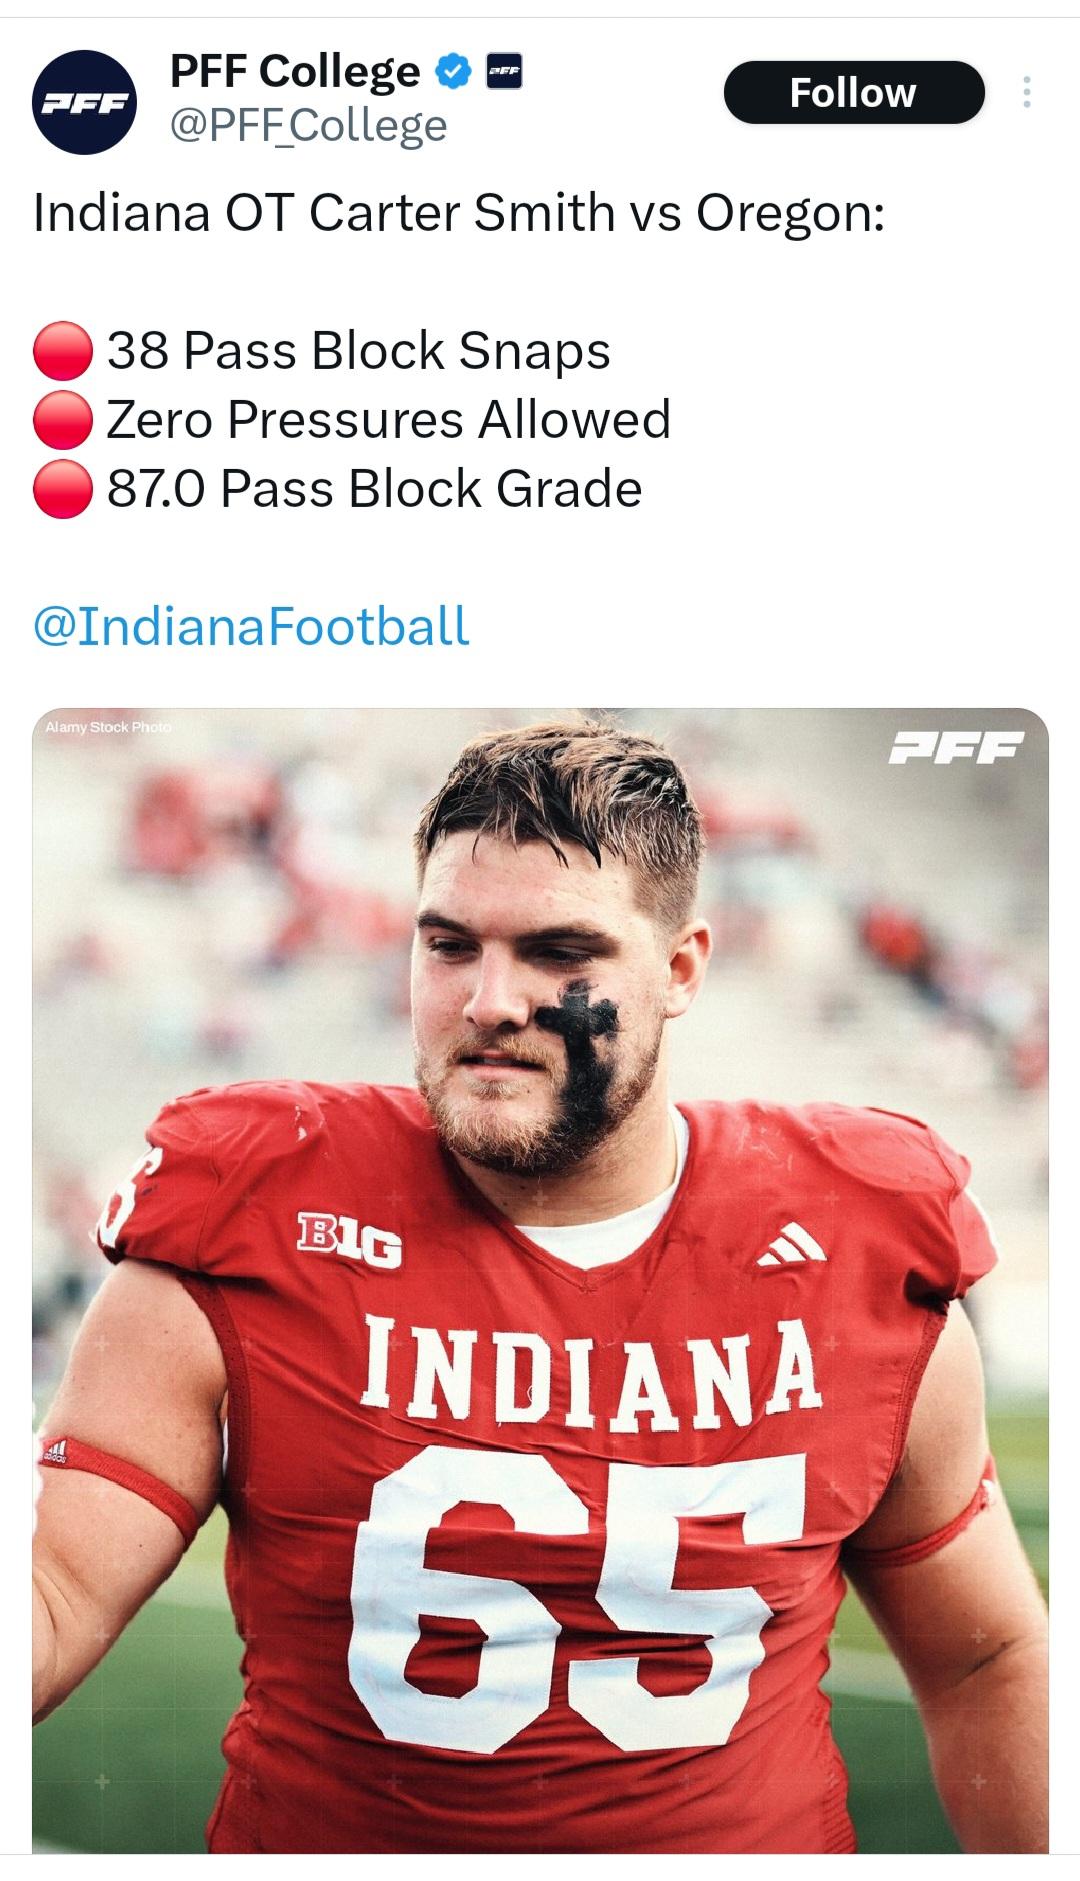
Task: Open the @IndianaFootball mention link
Action: coord(251,627)
